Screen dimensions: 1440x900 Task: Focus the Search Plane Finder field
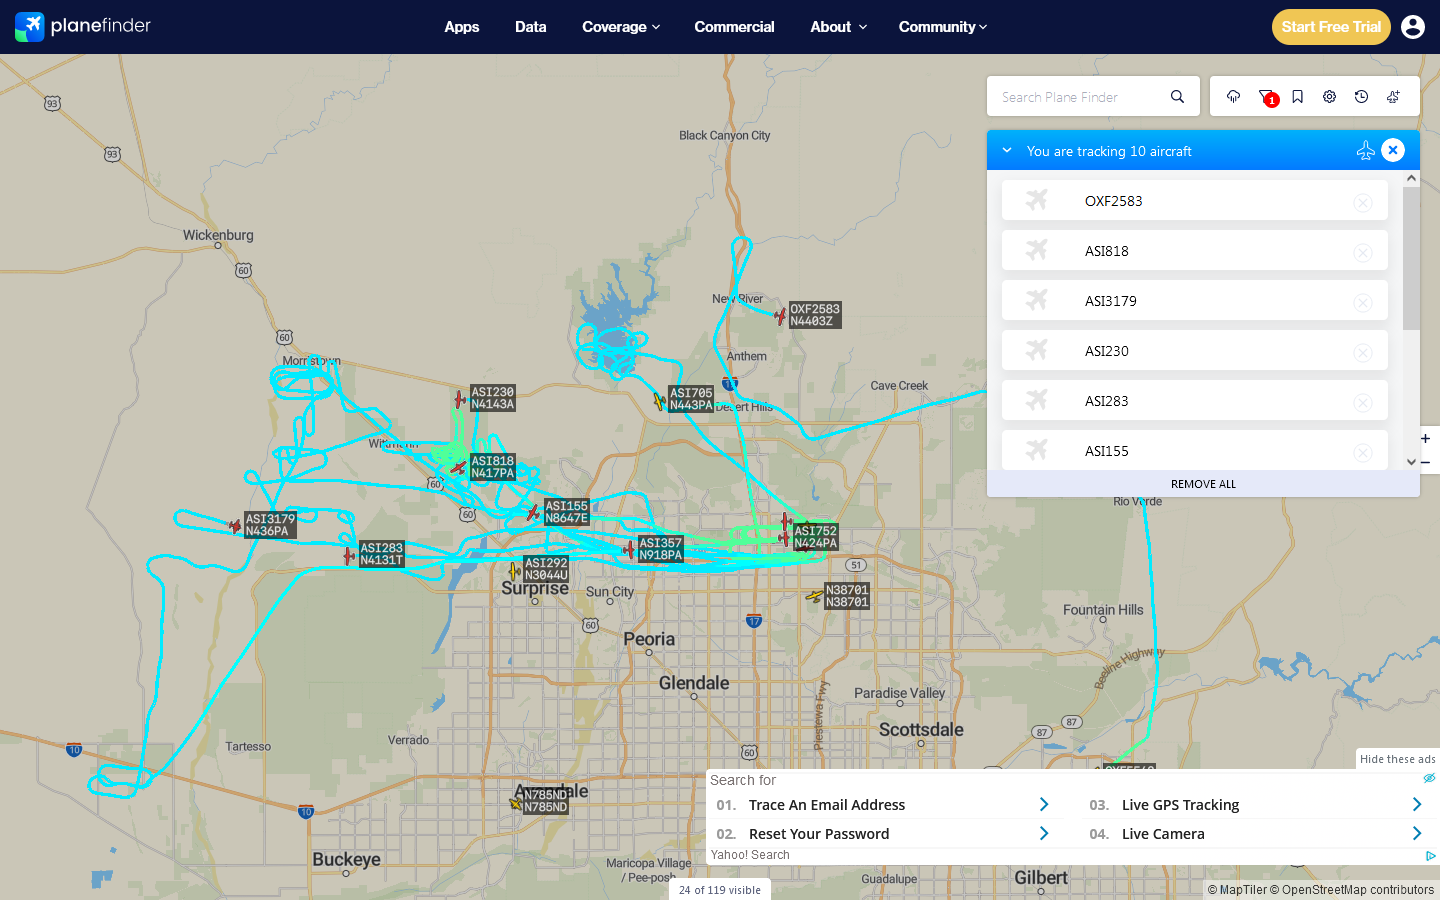[1082, 97]
